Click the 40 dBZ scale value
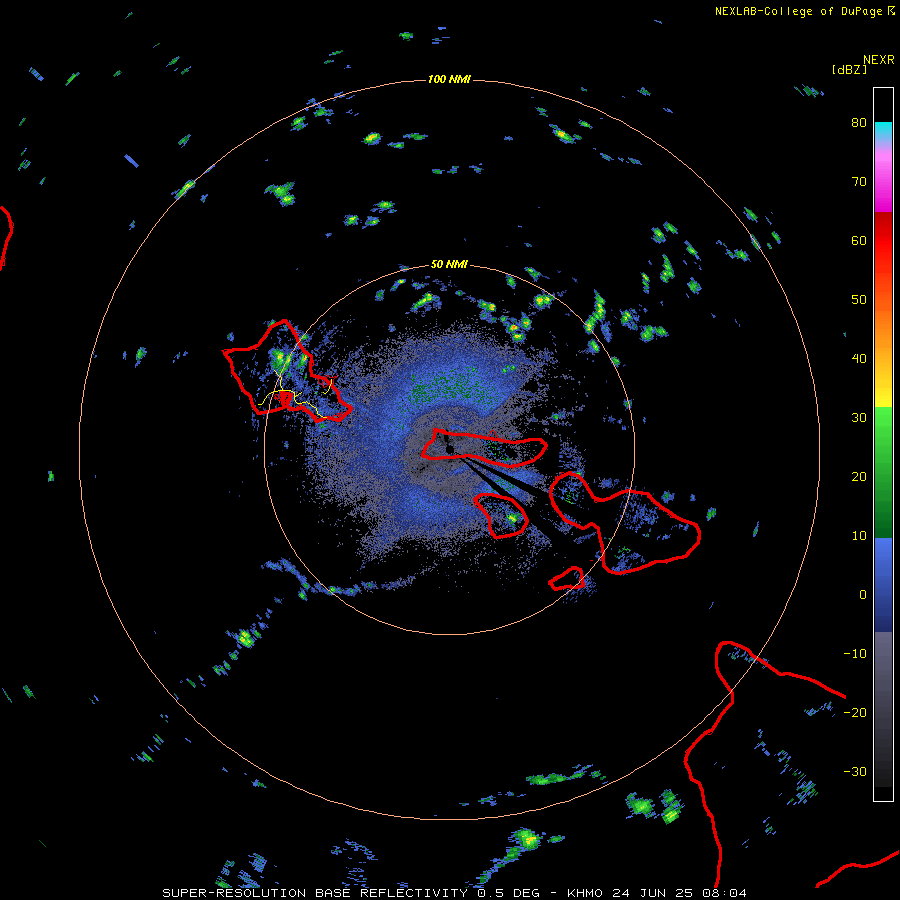The image size is (900, 900). [859, 359]
